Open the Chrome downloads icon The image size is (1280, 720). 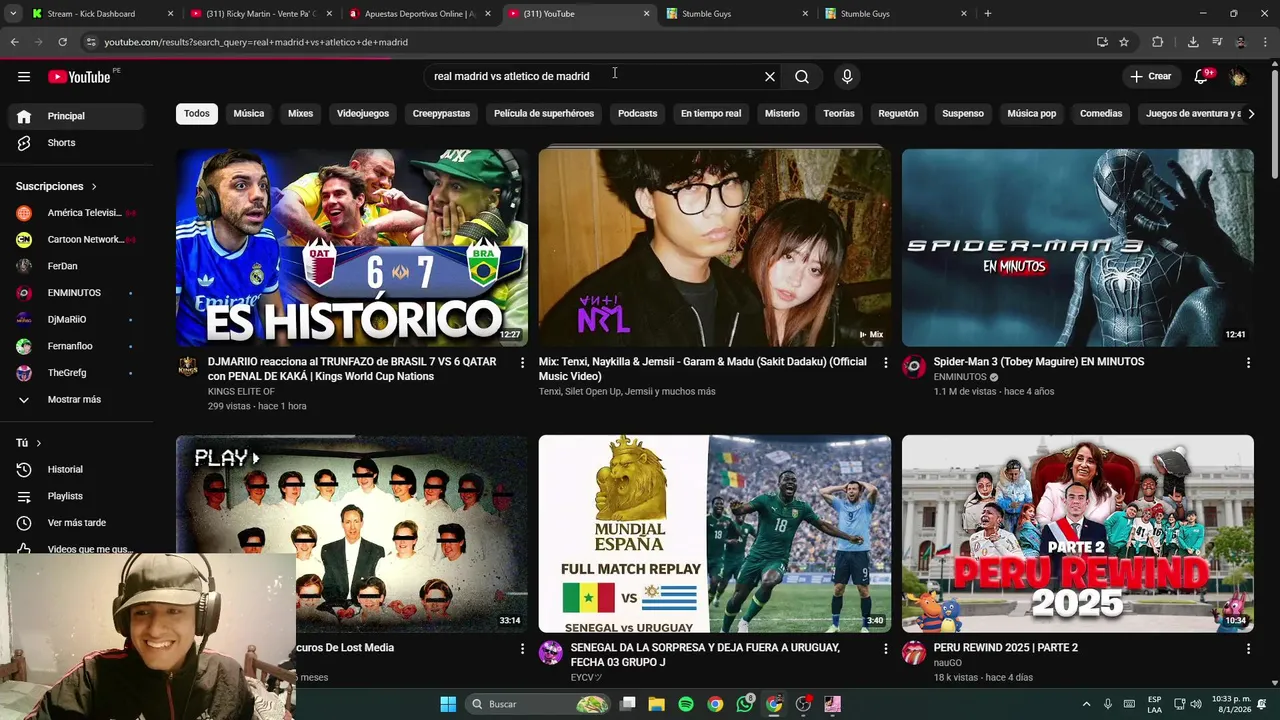1193,42
